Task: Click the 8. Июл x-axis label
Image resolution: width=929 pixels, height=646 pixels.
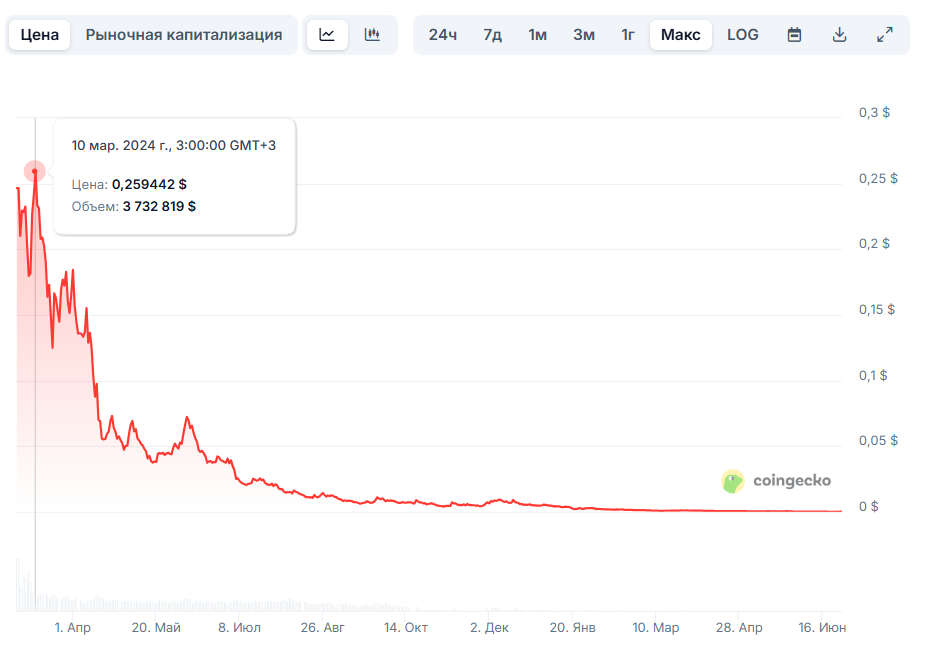Action: pos(240,628)
